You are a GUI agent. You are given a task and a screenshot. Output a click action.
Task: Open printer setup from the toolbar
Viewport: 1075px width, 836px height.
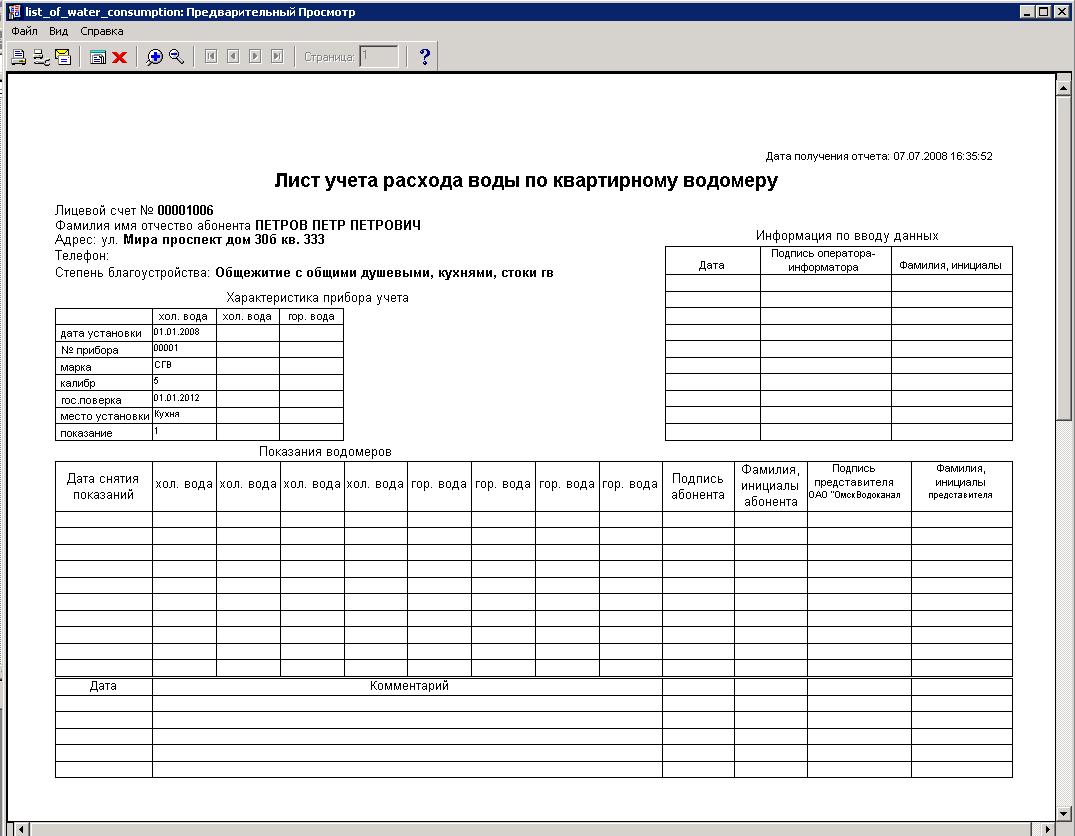coord(41,57)
